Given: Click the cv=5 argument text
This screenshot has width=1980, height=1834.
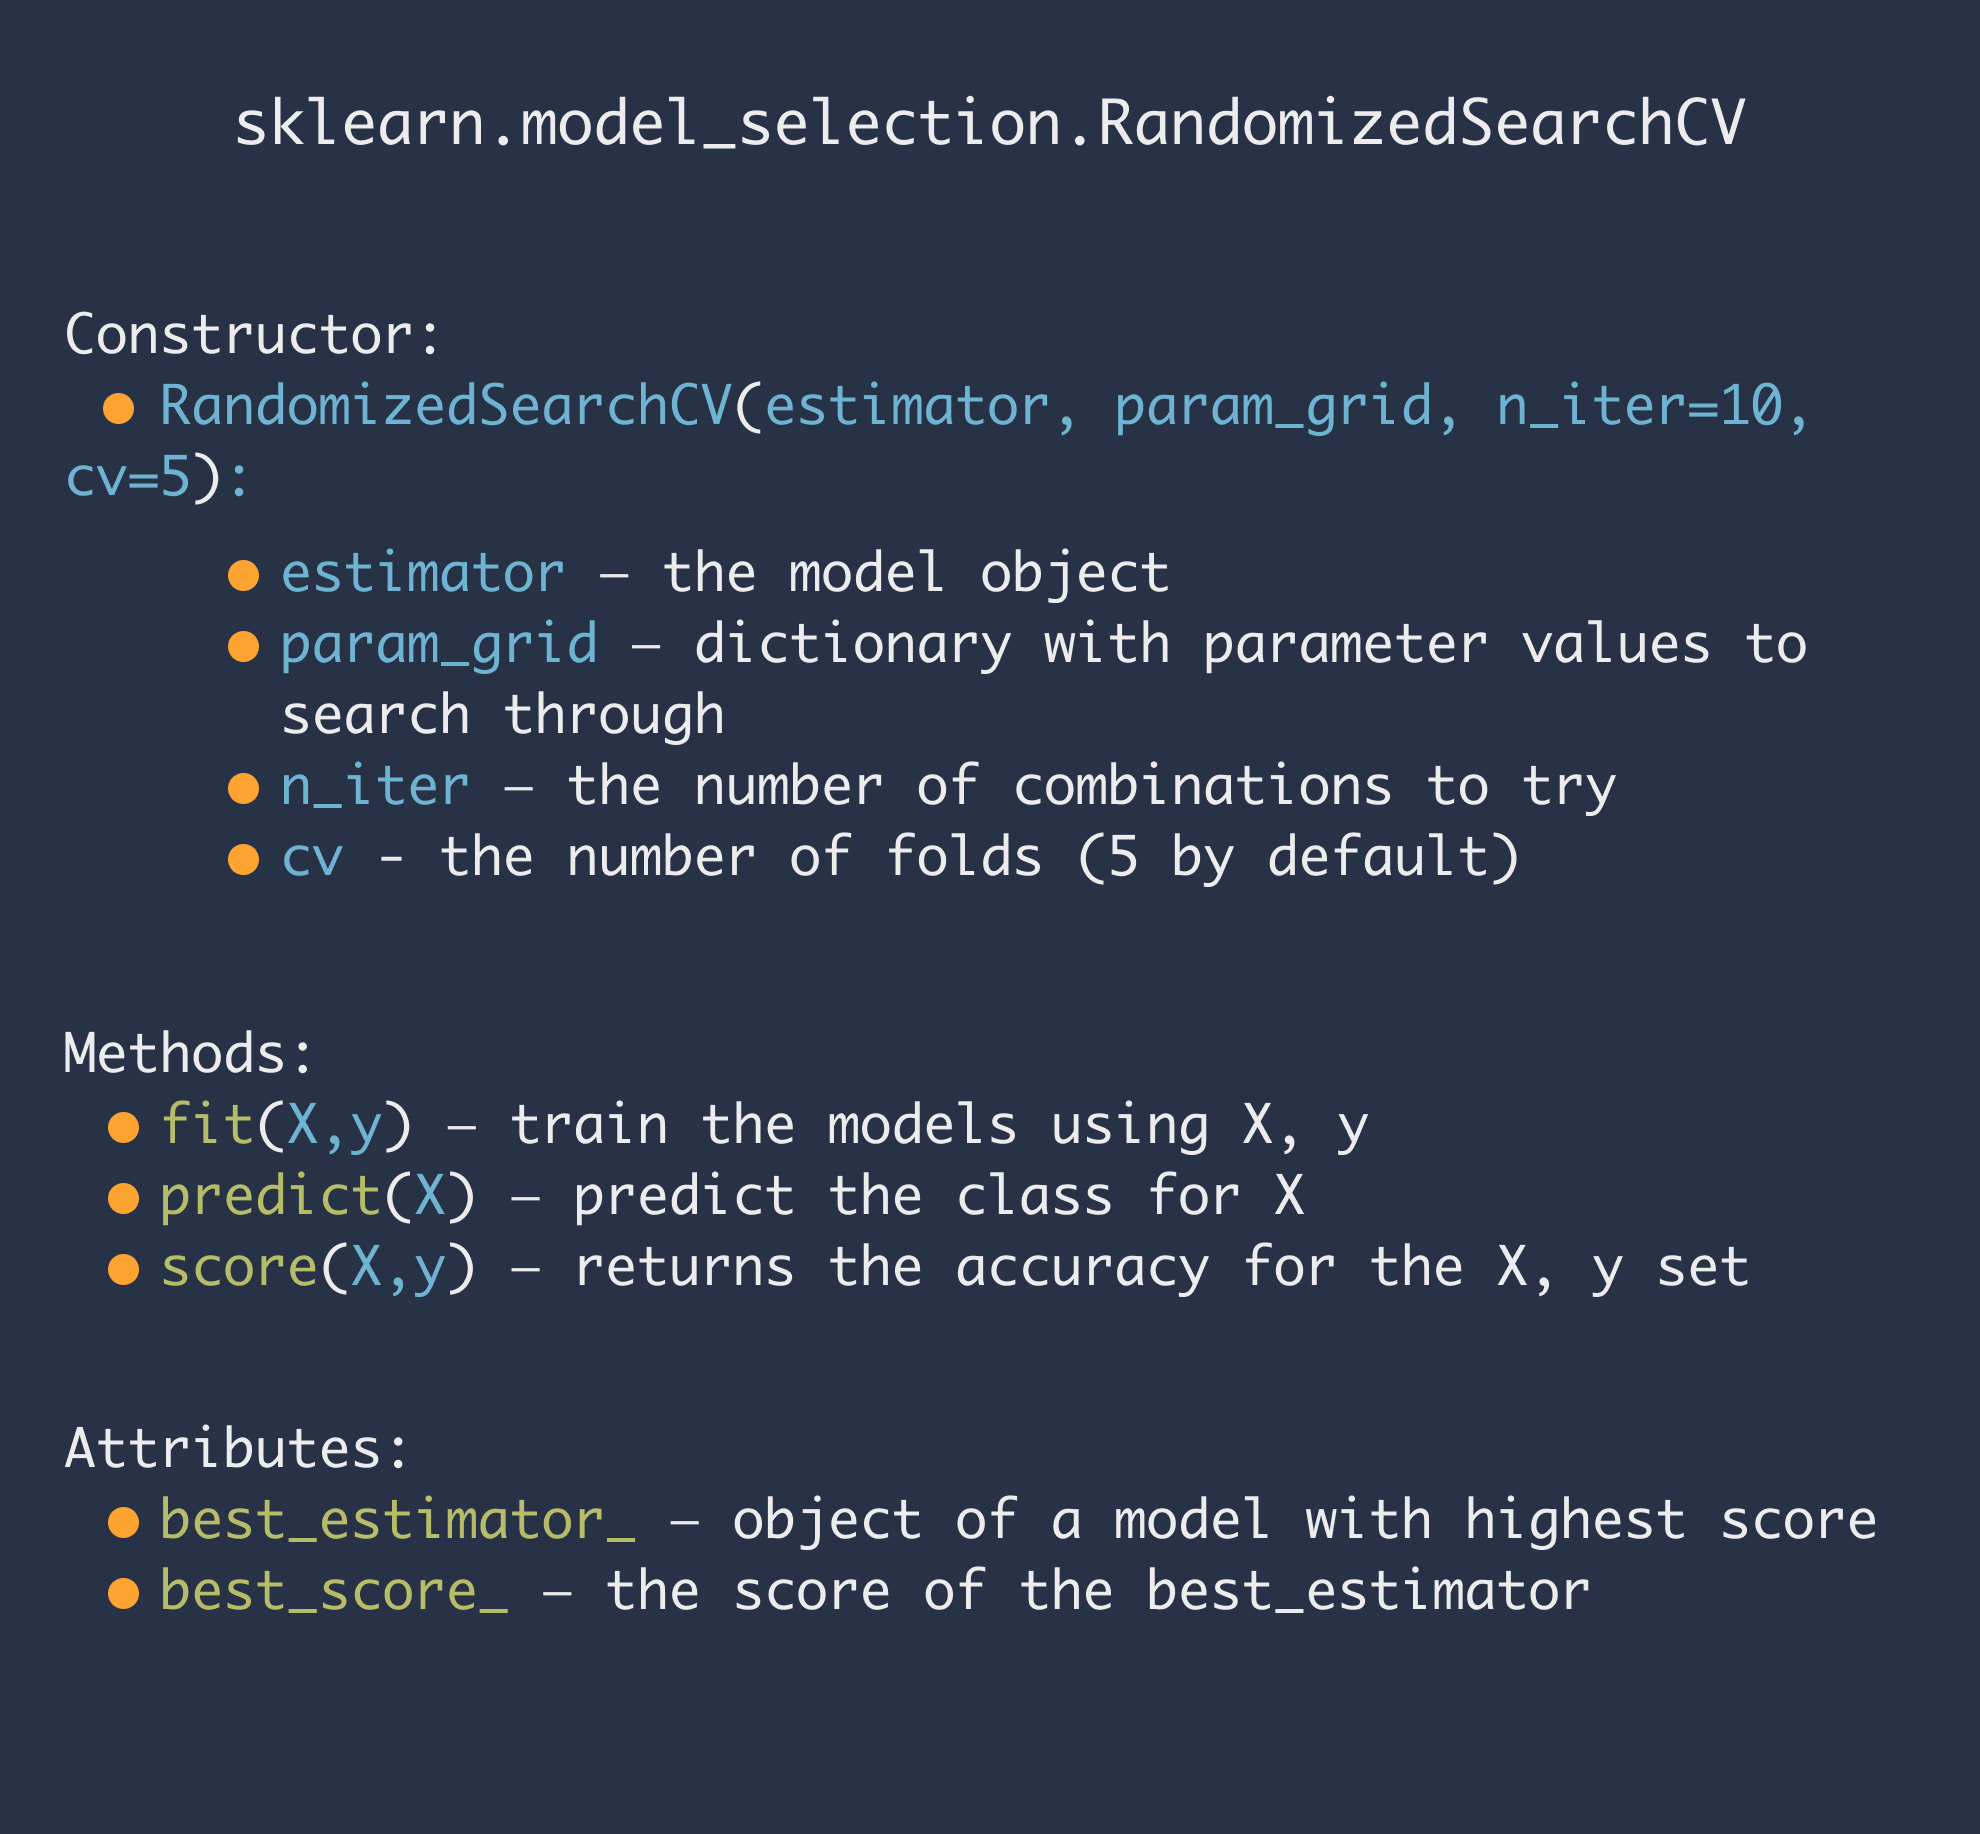Looking at the screenshot, I should (x=127, y=478).
